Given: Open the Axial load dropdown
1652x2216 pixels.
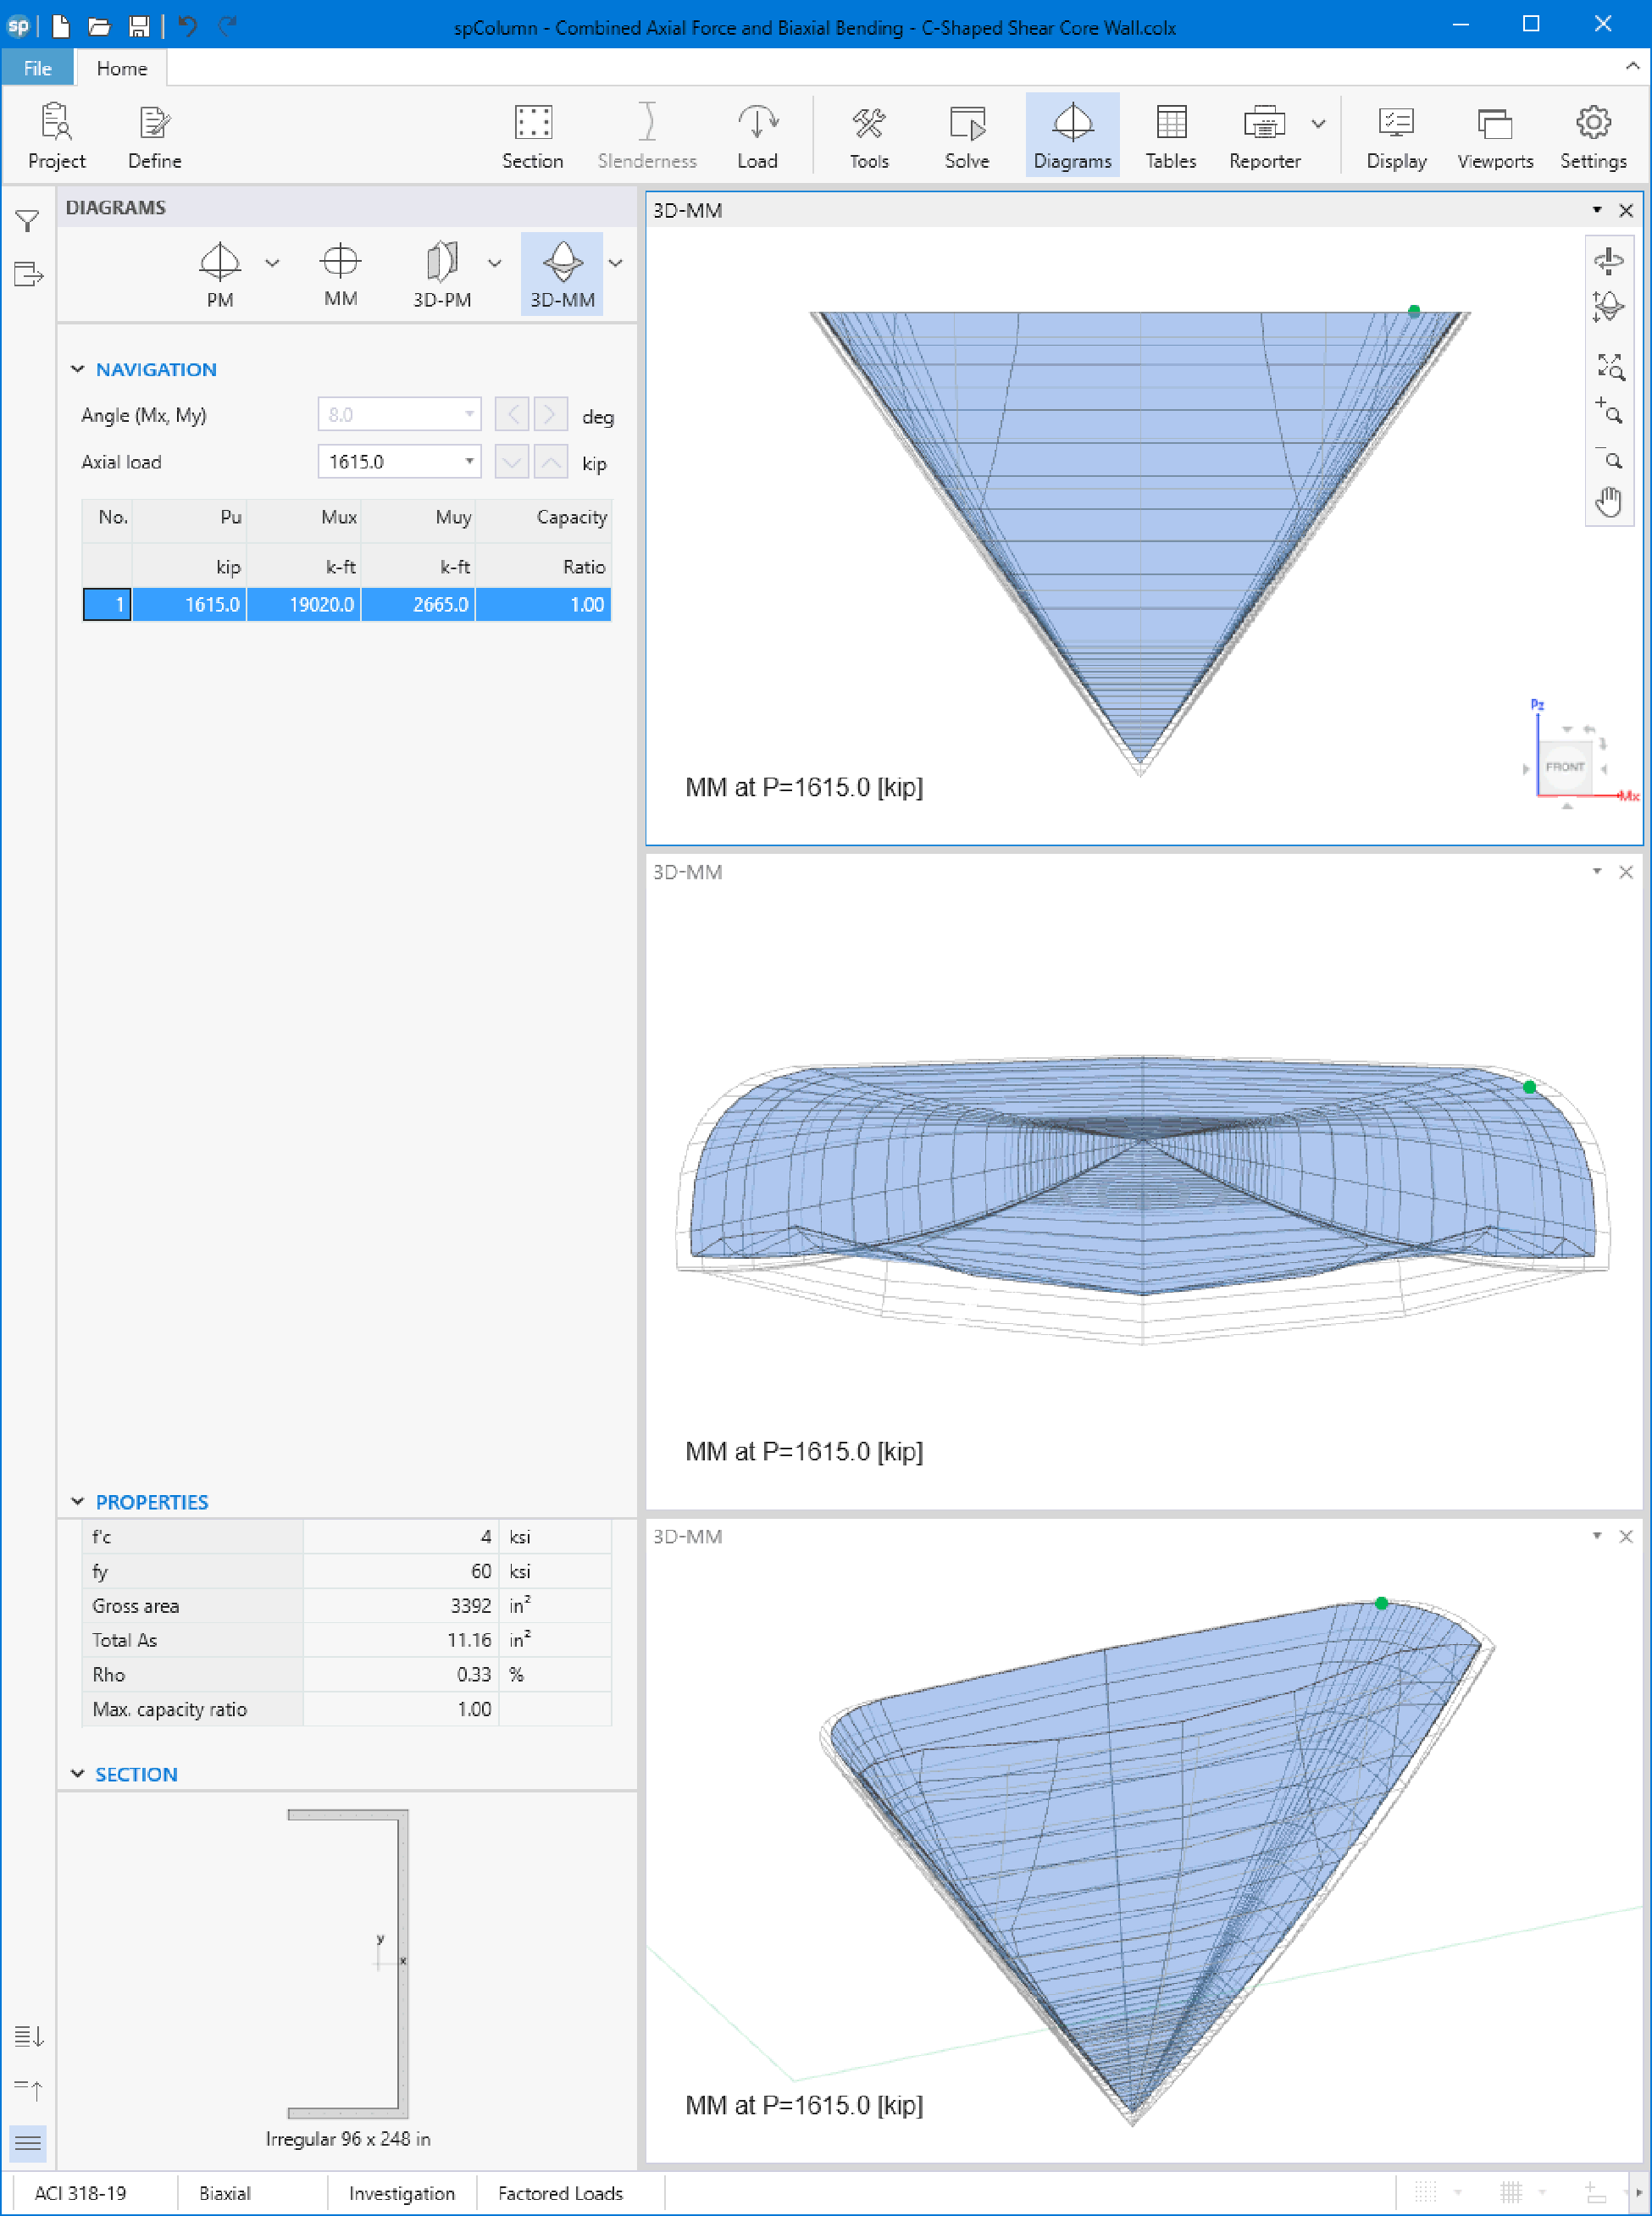Looking at the screenshot, I should click(468, 462).
